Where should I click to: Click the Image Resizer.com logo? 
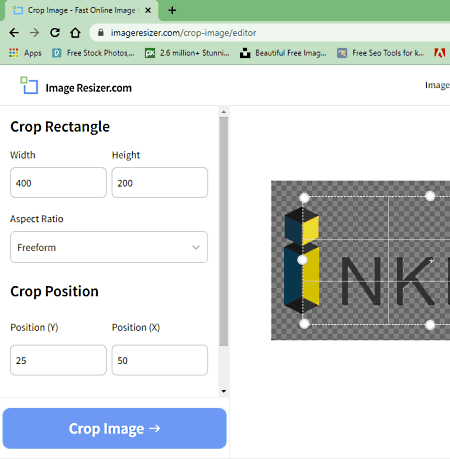tap(29, 85)
